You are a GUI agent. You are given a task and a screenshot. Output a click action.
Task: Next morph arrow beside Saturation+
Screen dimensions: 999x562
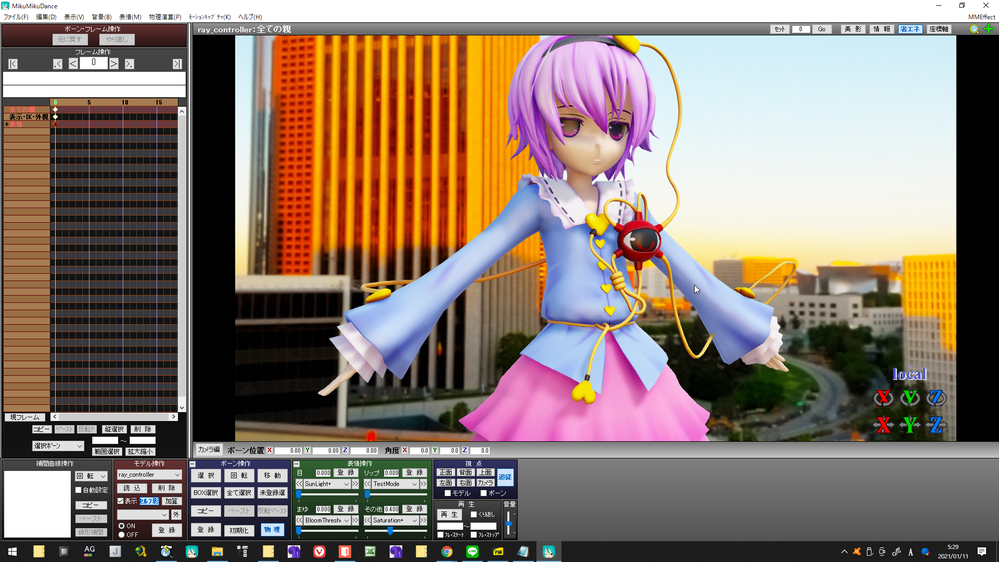point(424,521)
